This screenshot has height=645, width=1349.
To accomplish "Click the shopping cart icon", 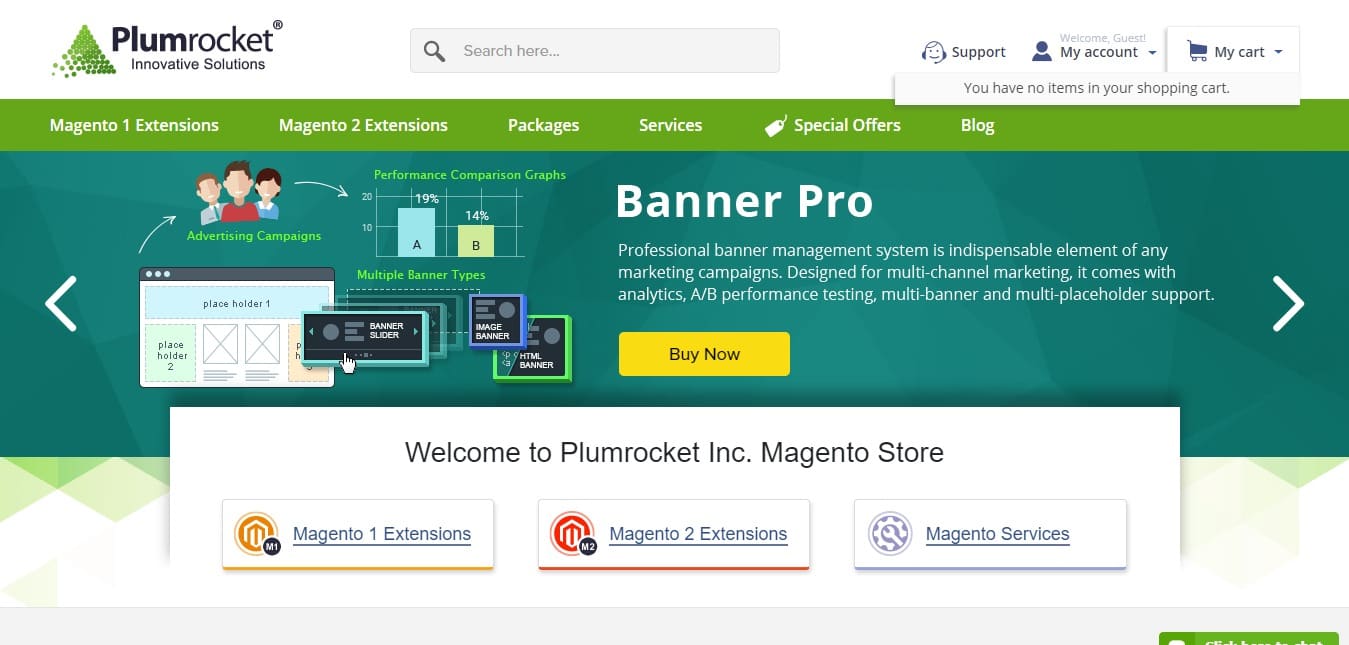I will click(1196, 51).
